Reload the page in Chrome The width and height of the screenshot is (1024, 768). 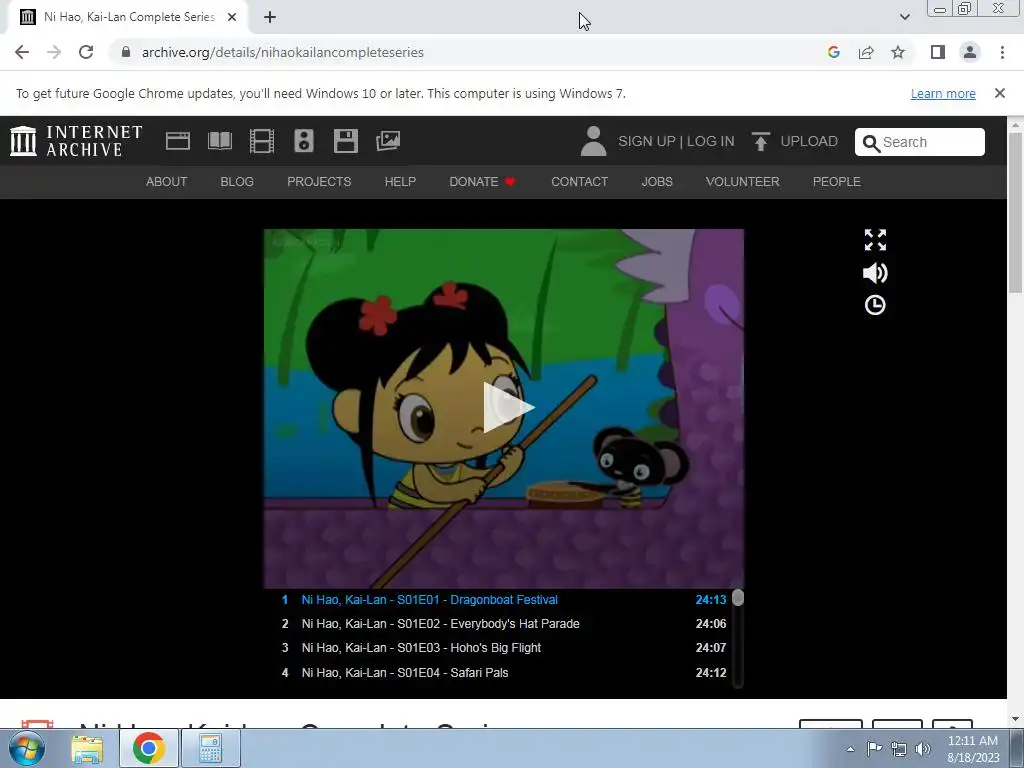(86, 52)
